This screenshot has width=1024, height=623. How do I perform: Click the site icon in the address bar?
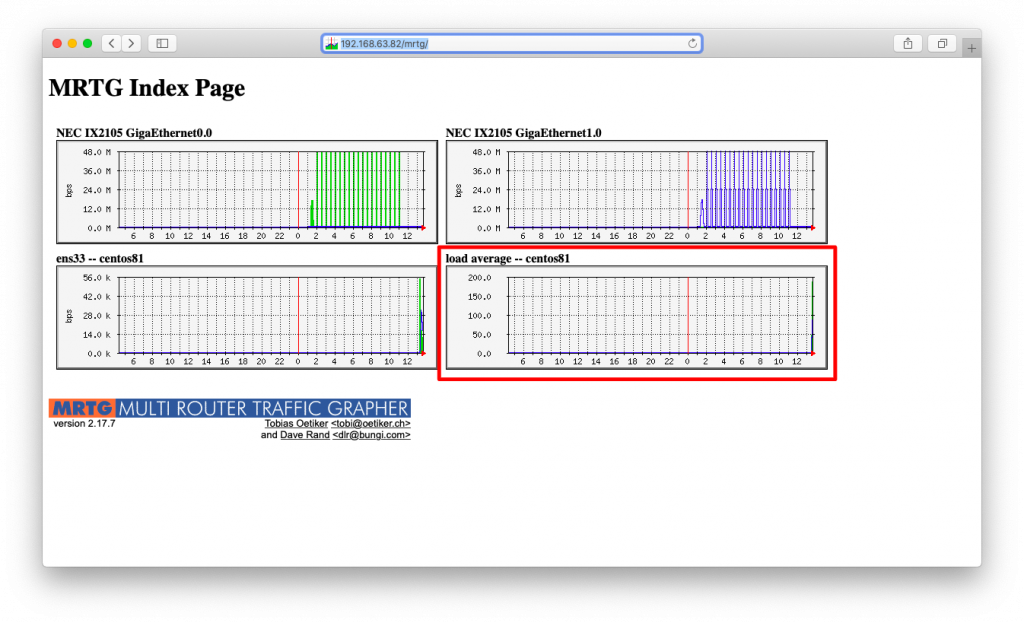[x=332, y=43]
